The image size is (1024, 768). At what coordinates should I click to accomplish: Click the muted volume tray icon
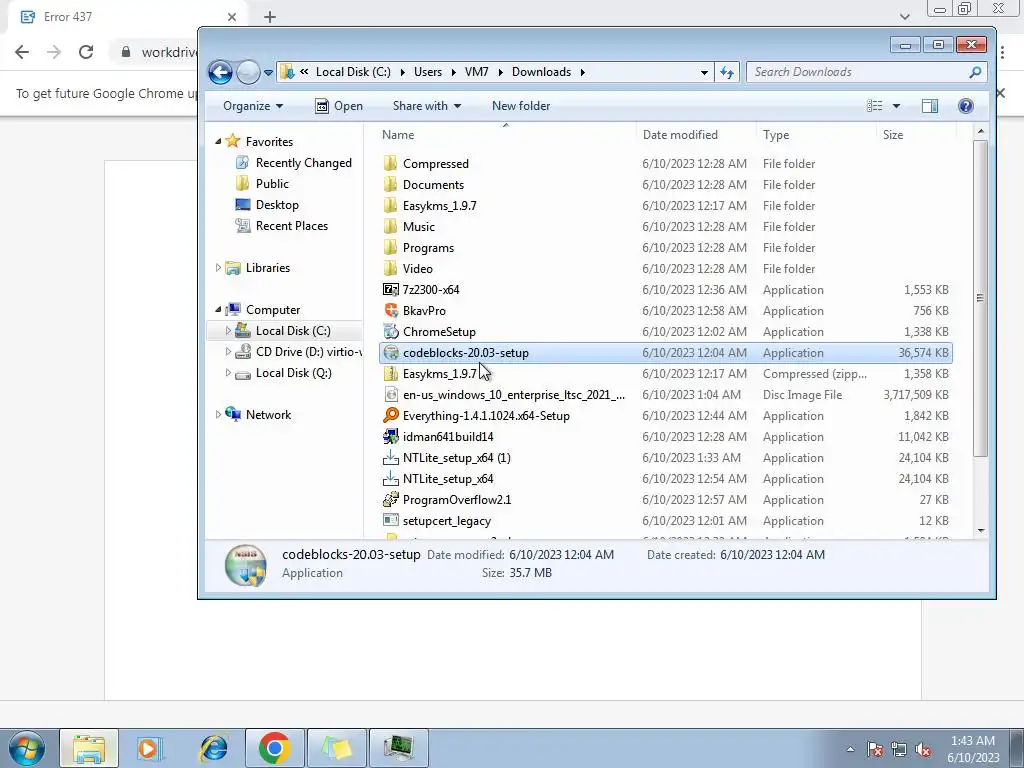[x=923, y=750]
